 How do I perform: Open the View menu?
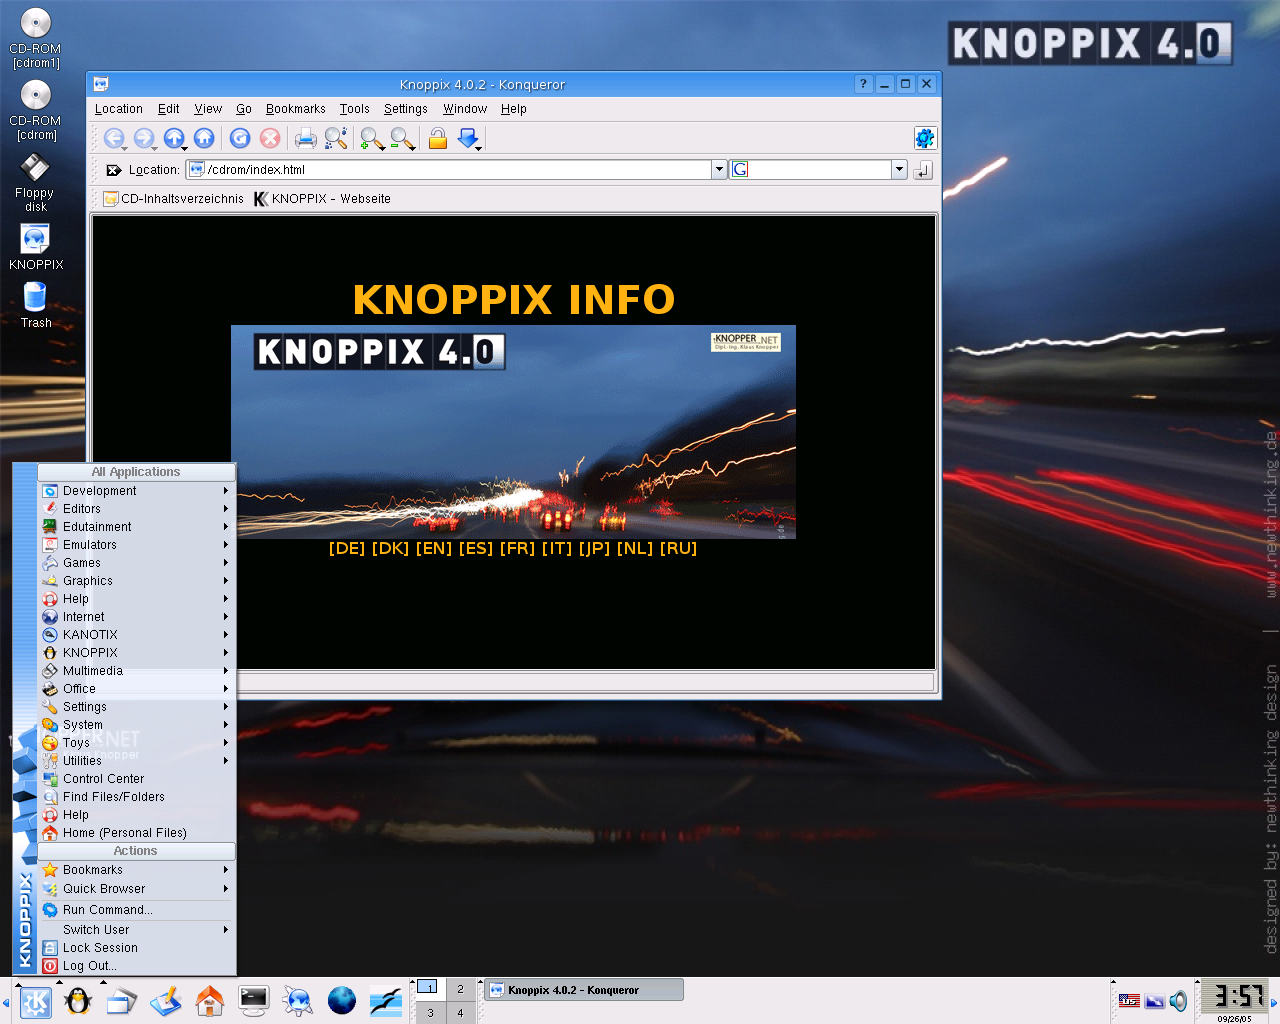point(208,109)
